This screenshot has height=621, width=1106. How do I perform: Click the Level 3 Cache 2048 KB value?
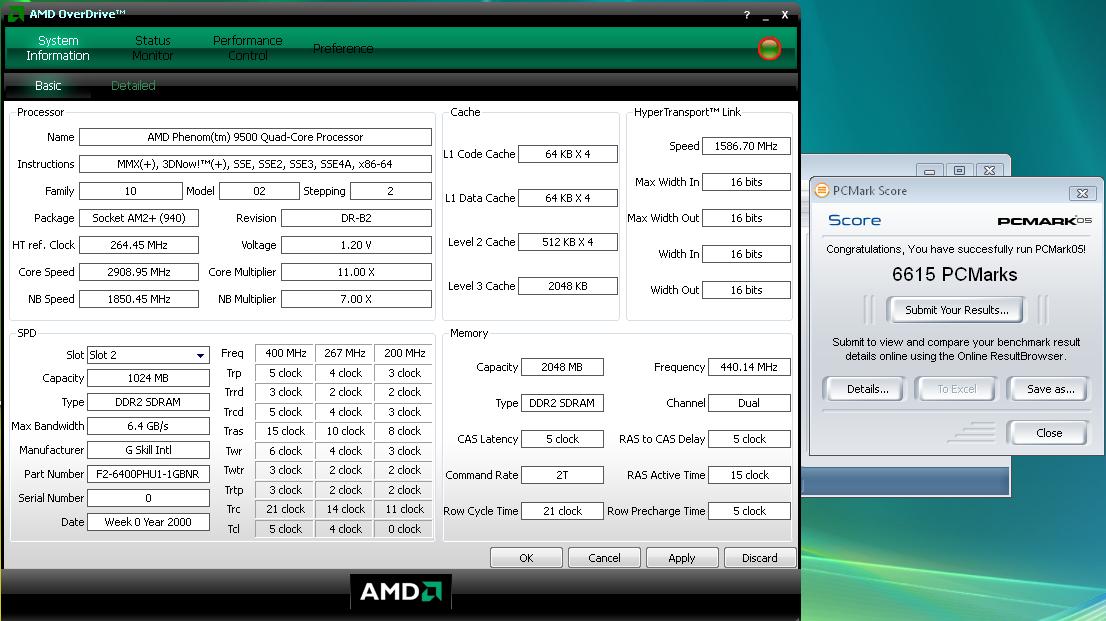tap(568, 286)
